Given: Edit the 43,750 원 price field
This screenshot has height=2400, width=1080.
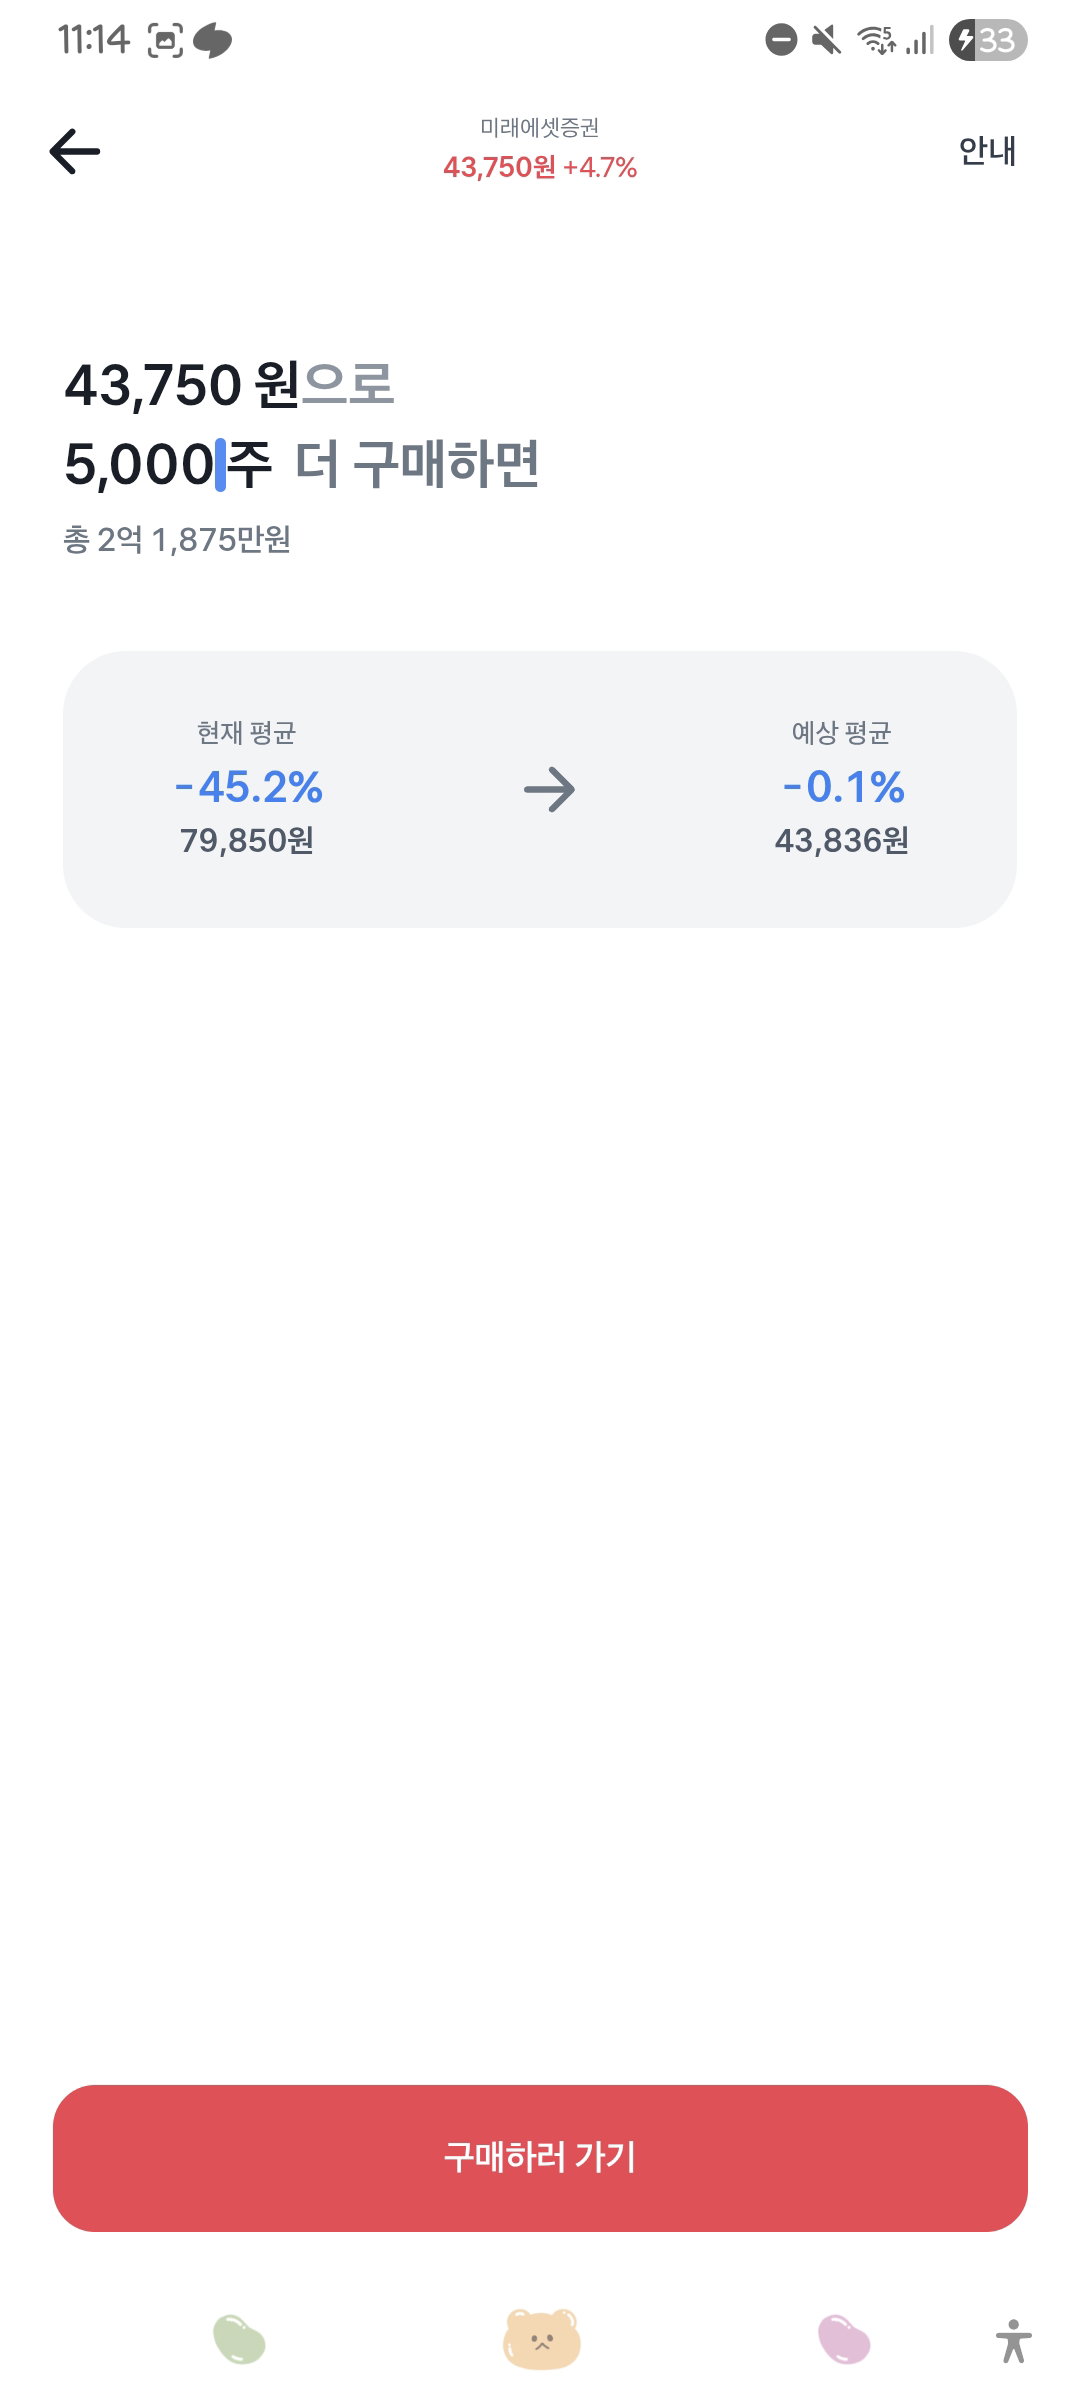Looking at the screenshot, I should click(x=182, y=385).
